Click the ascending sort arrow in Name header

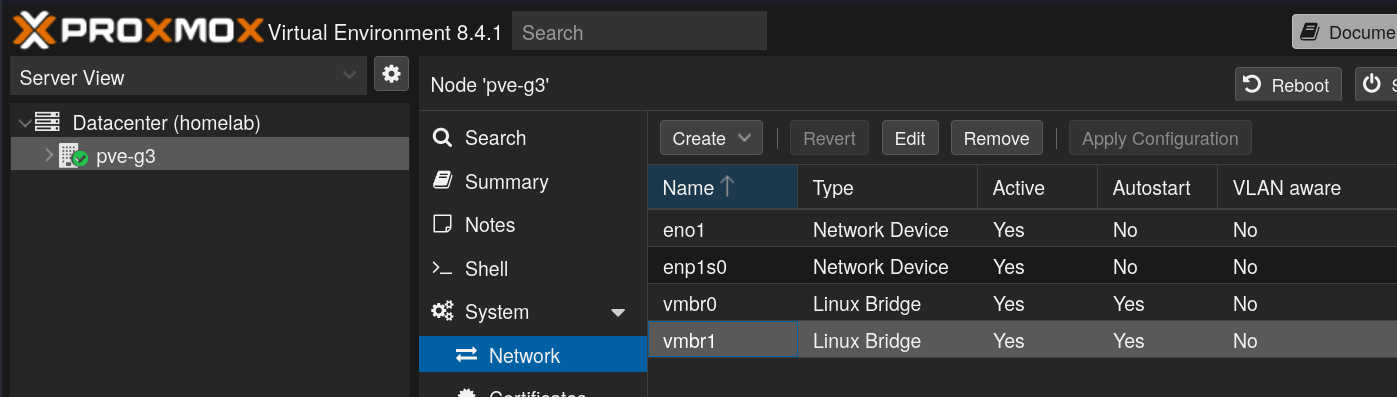pos(727,186)
